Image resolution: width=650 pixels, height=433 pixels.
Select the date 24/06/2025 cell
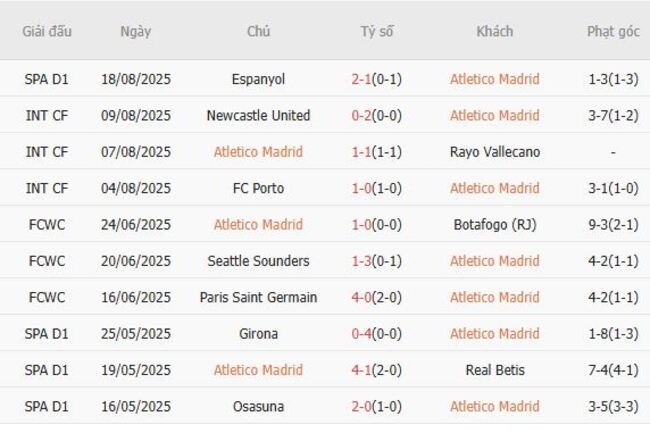[x=136, y=225]
